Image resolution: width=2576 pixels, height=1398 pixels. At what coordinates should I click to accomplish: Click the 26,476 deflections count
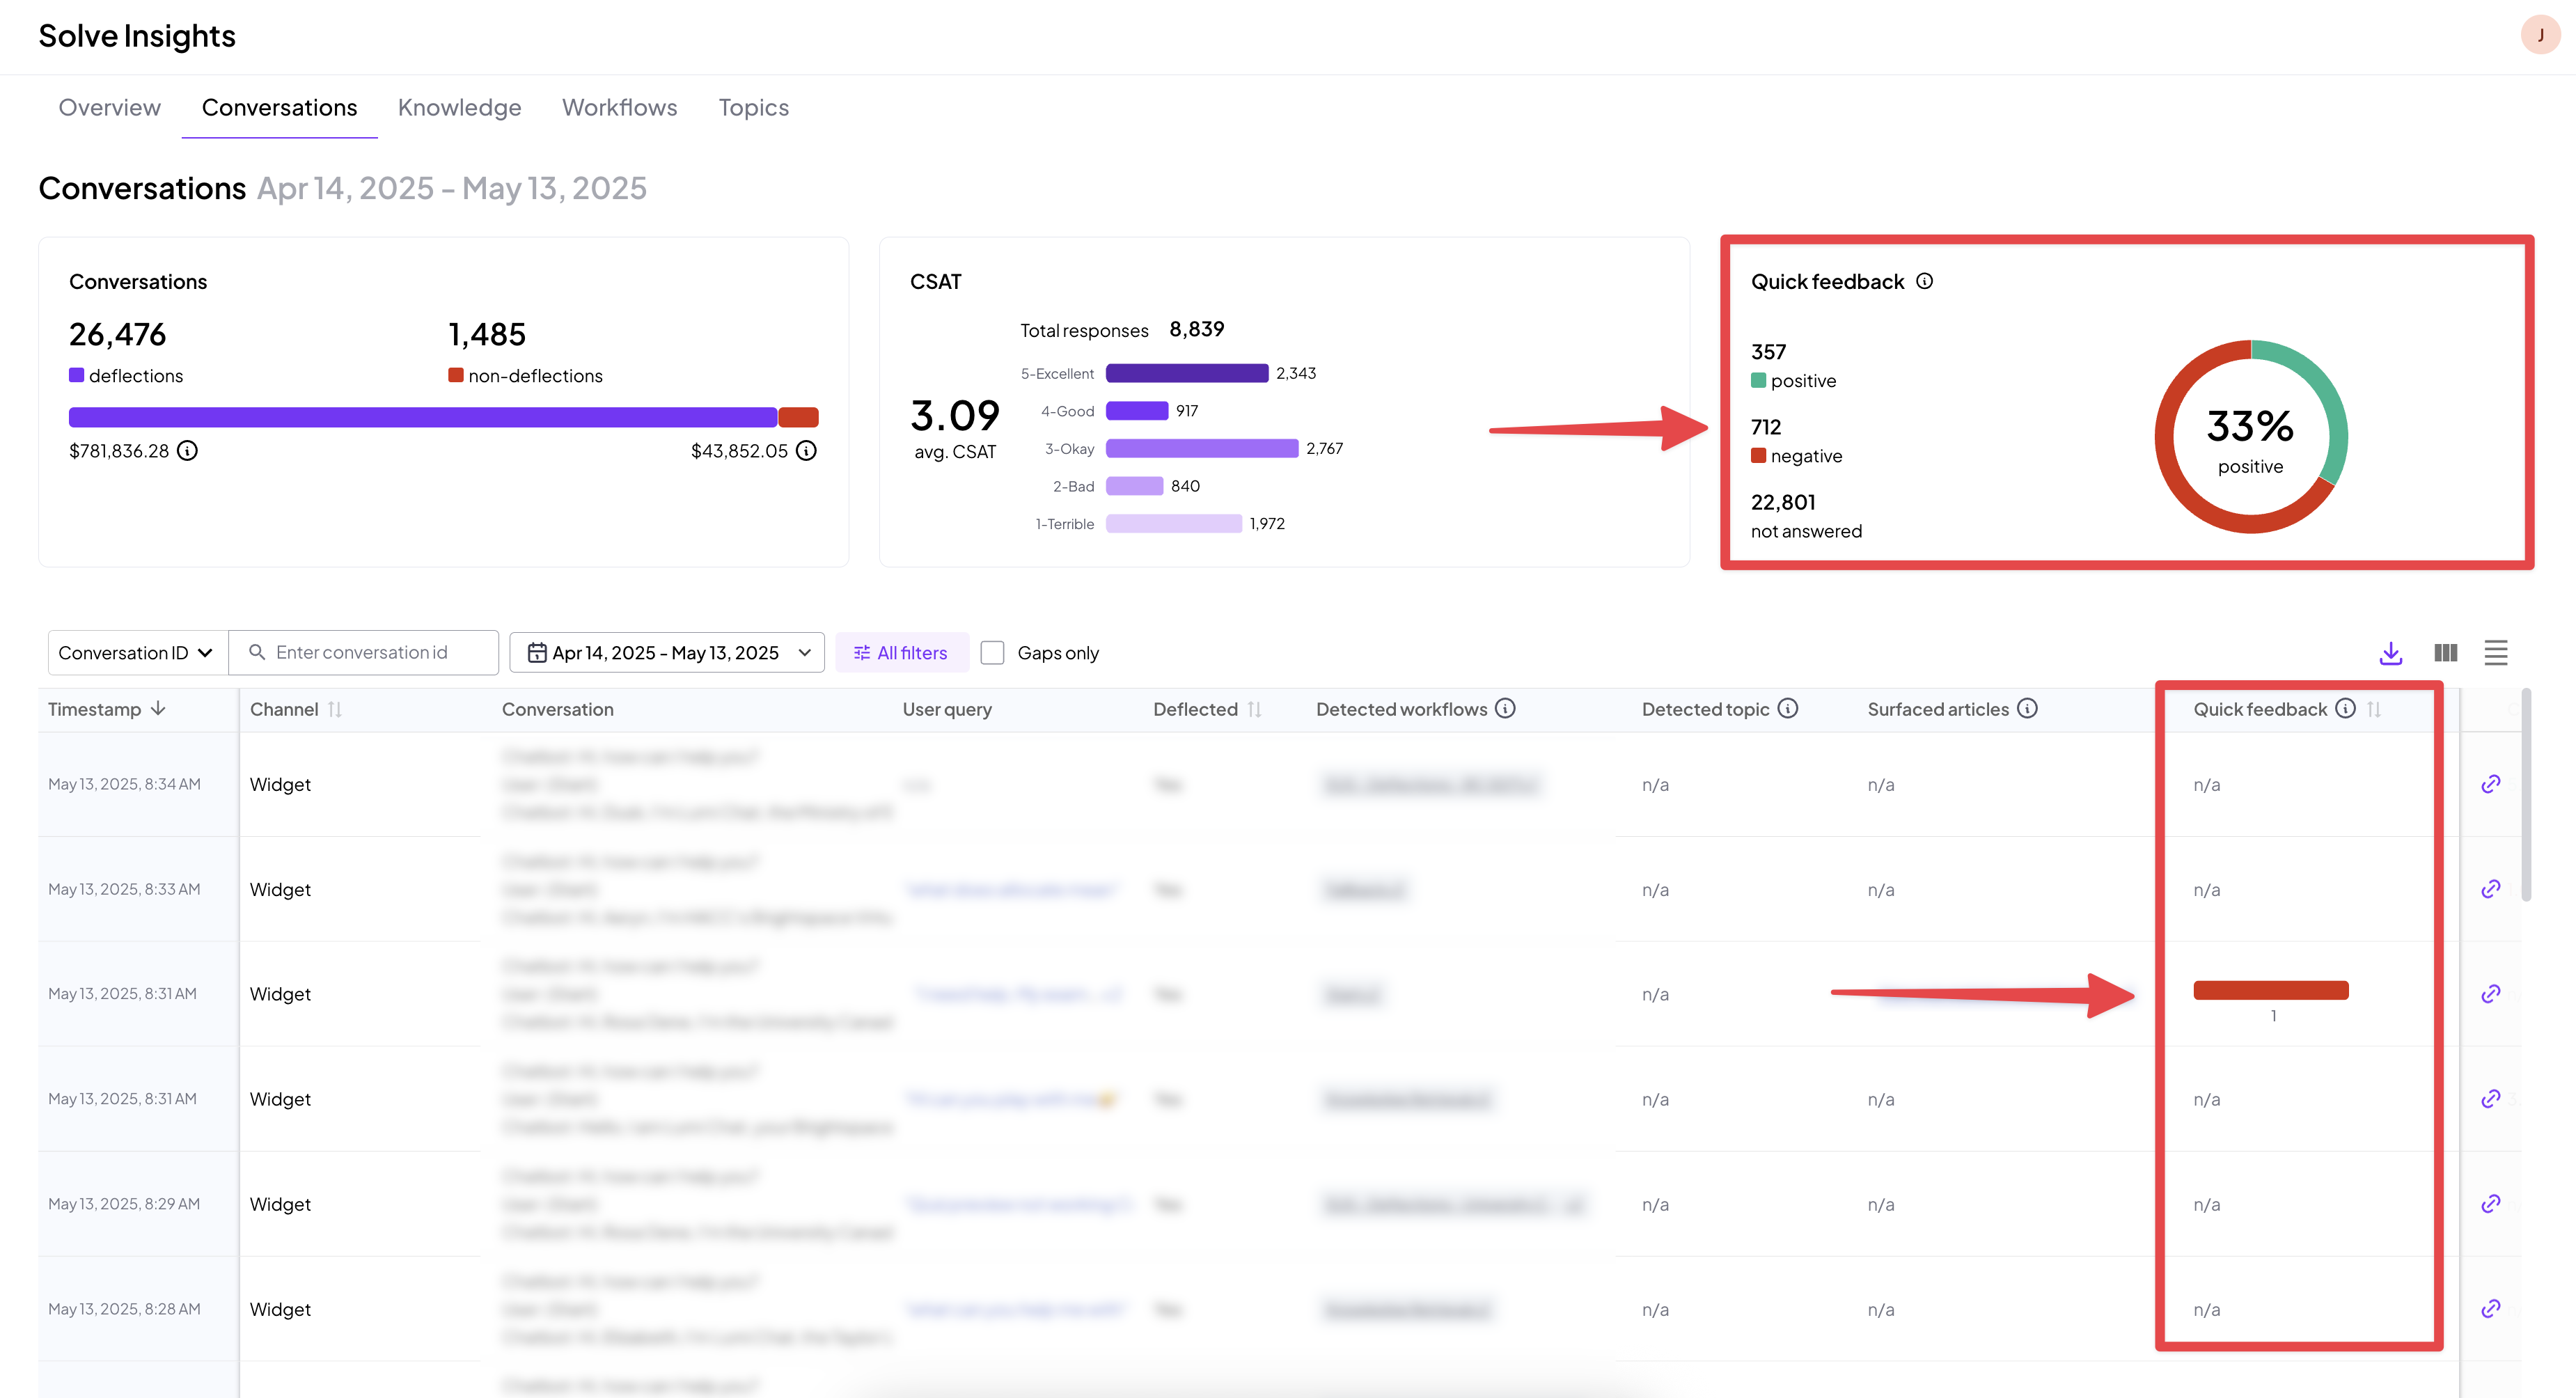point(117,334)
